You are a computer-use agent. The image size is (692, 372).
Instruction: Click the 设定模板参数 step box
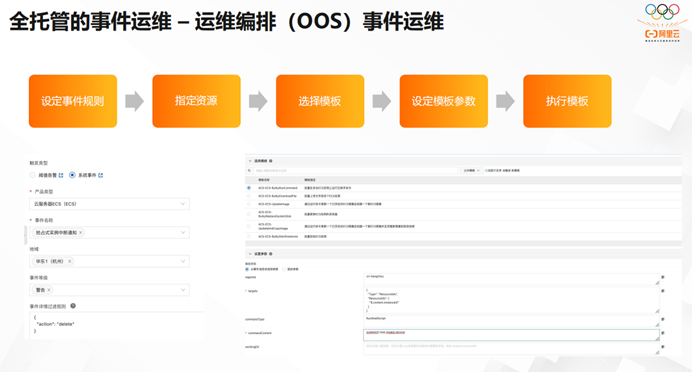point(444,101)
